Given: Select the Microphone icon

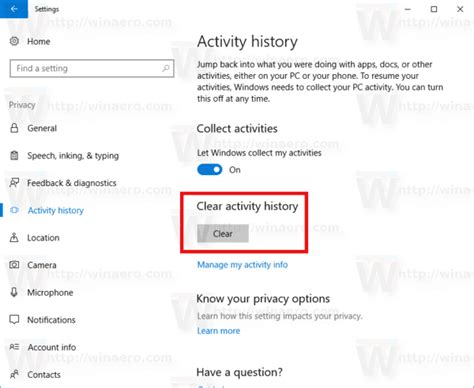Looking at the screenshot, I should tap(14, 292).
